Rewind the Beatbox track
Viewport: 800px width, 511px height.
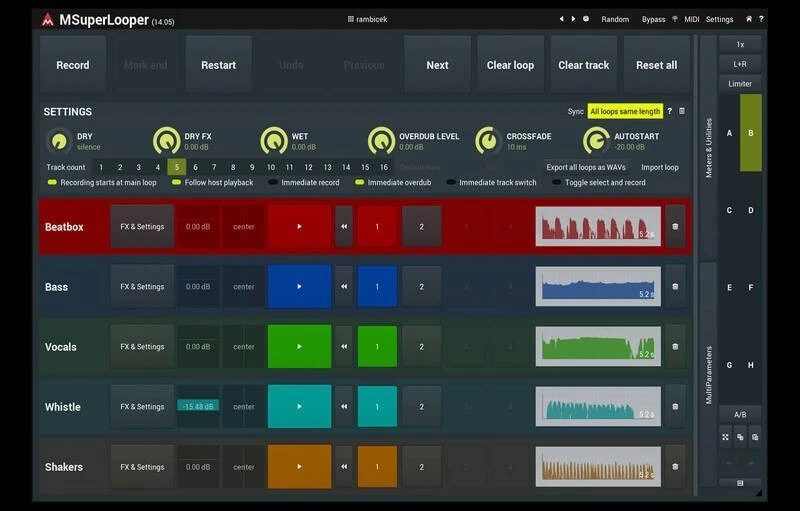click(344, 226)
